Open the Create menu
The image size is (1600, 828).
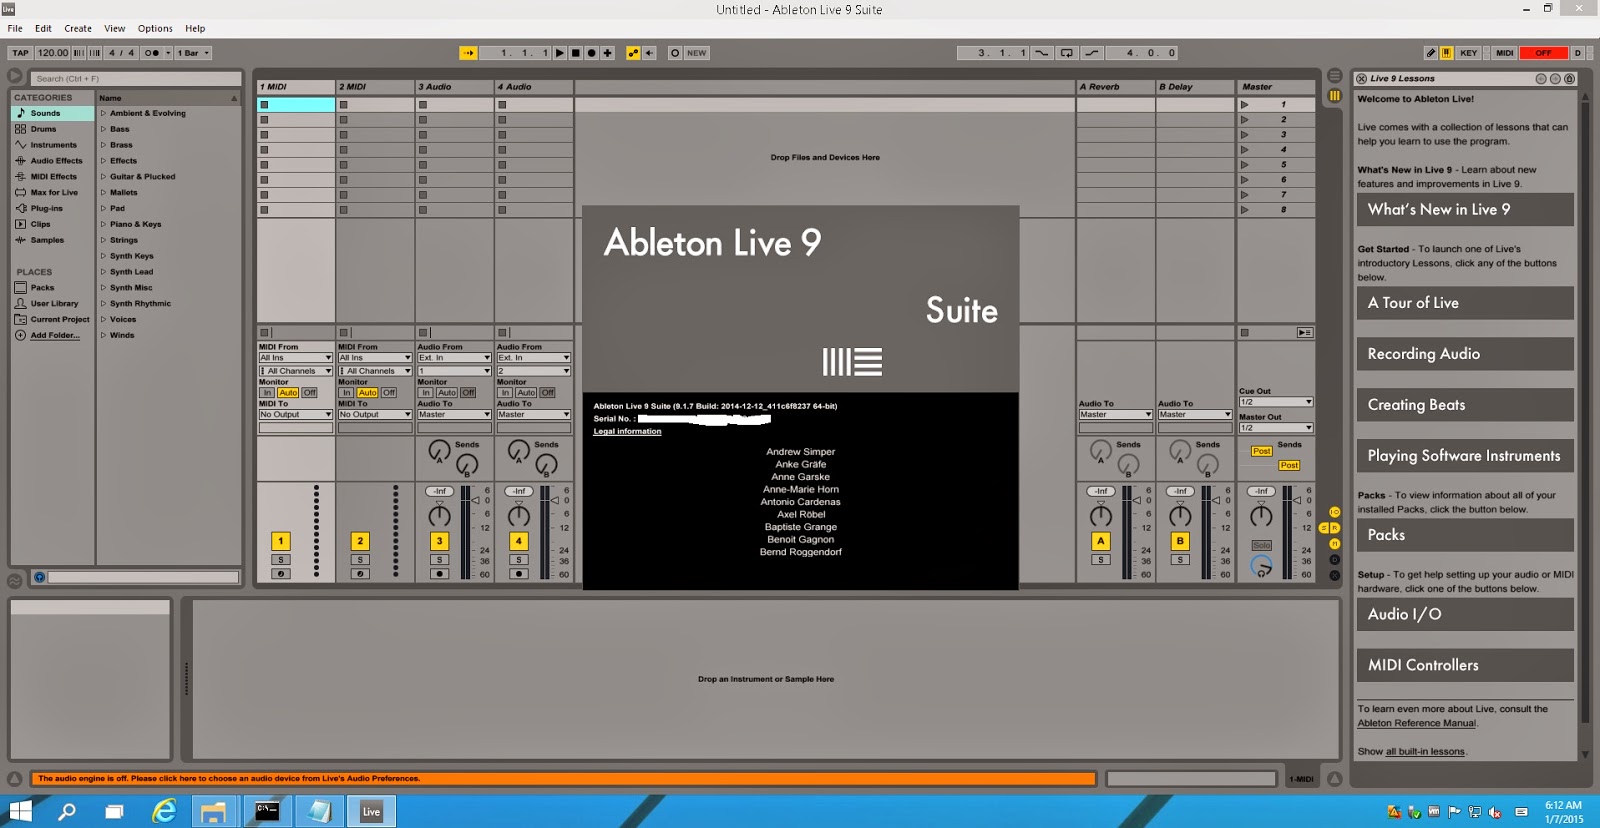pyautogui.click(x=78, y=28)
